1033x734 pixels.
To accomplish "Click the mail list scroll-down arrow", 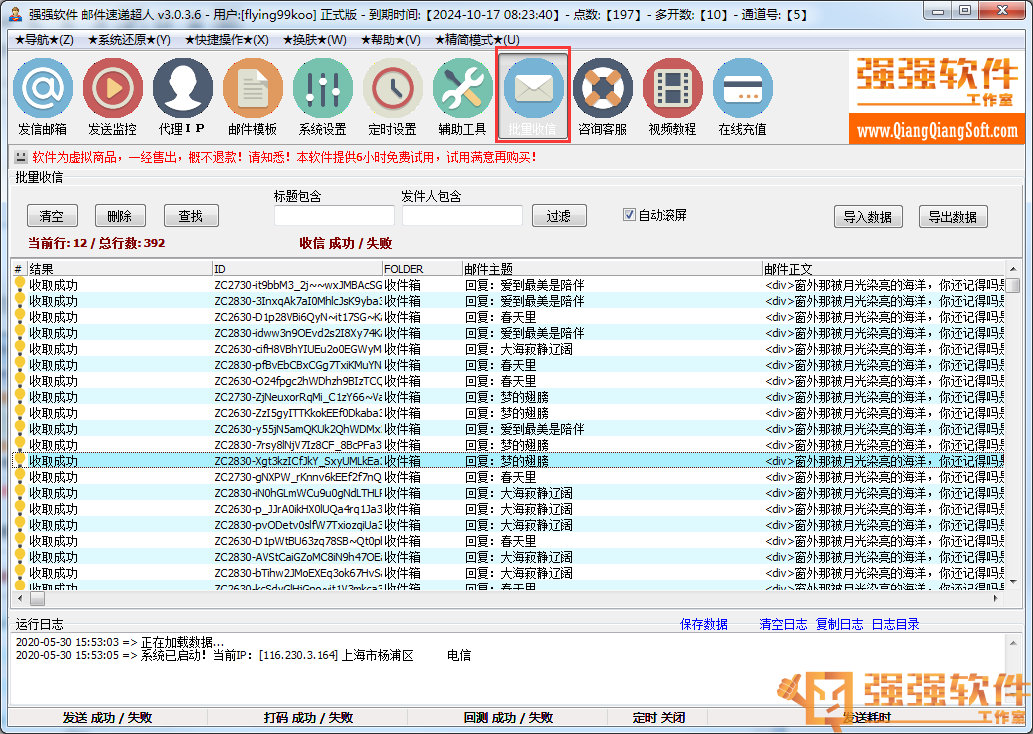I will [x=1013, y=582].
